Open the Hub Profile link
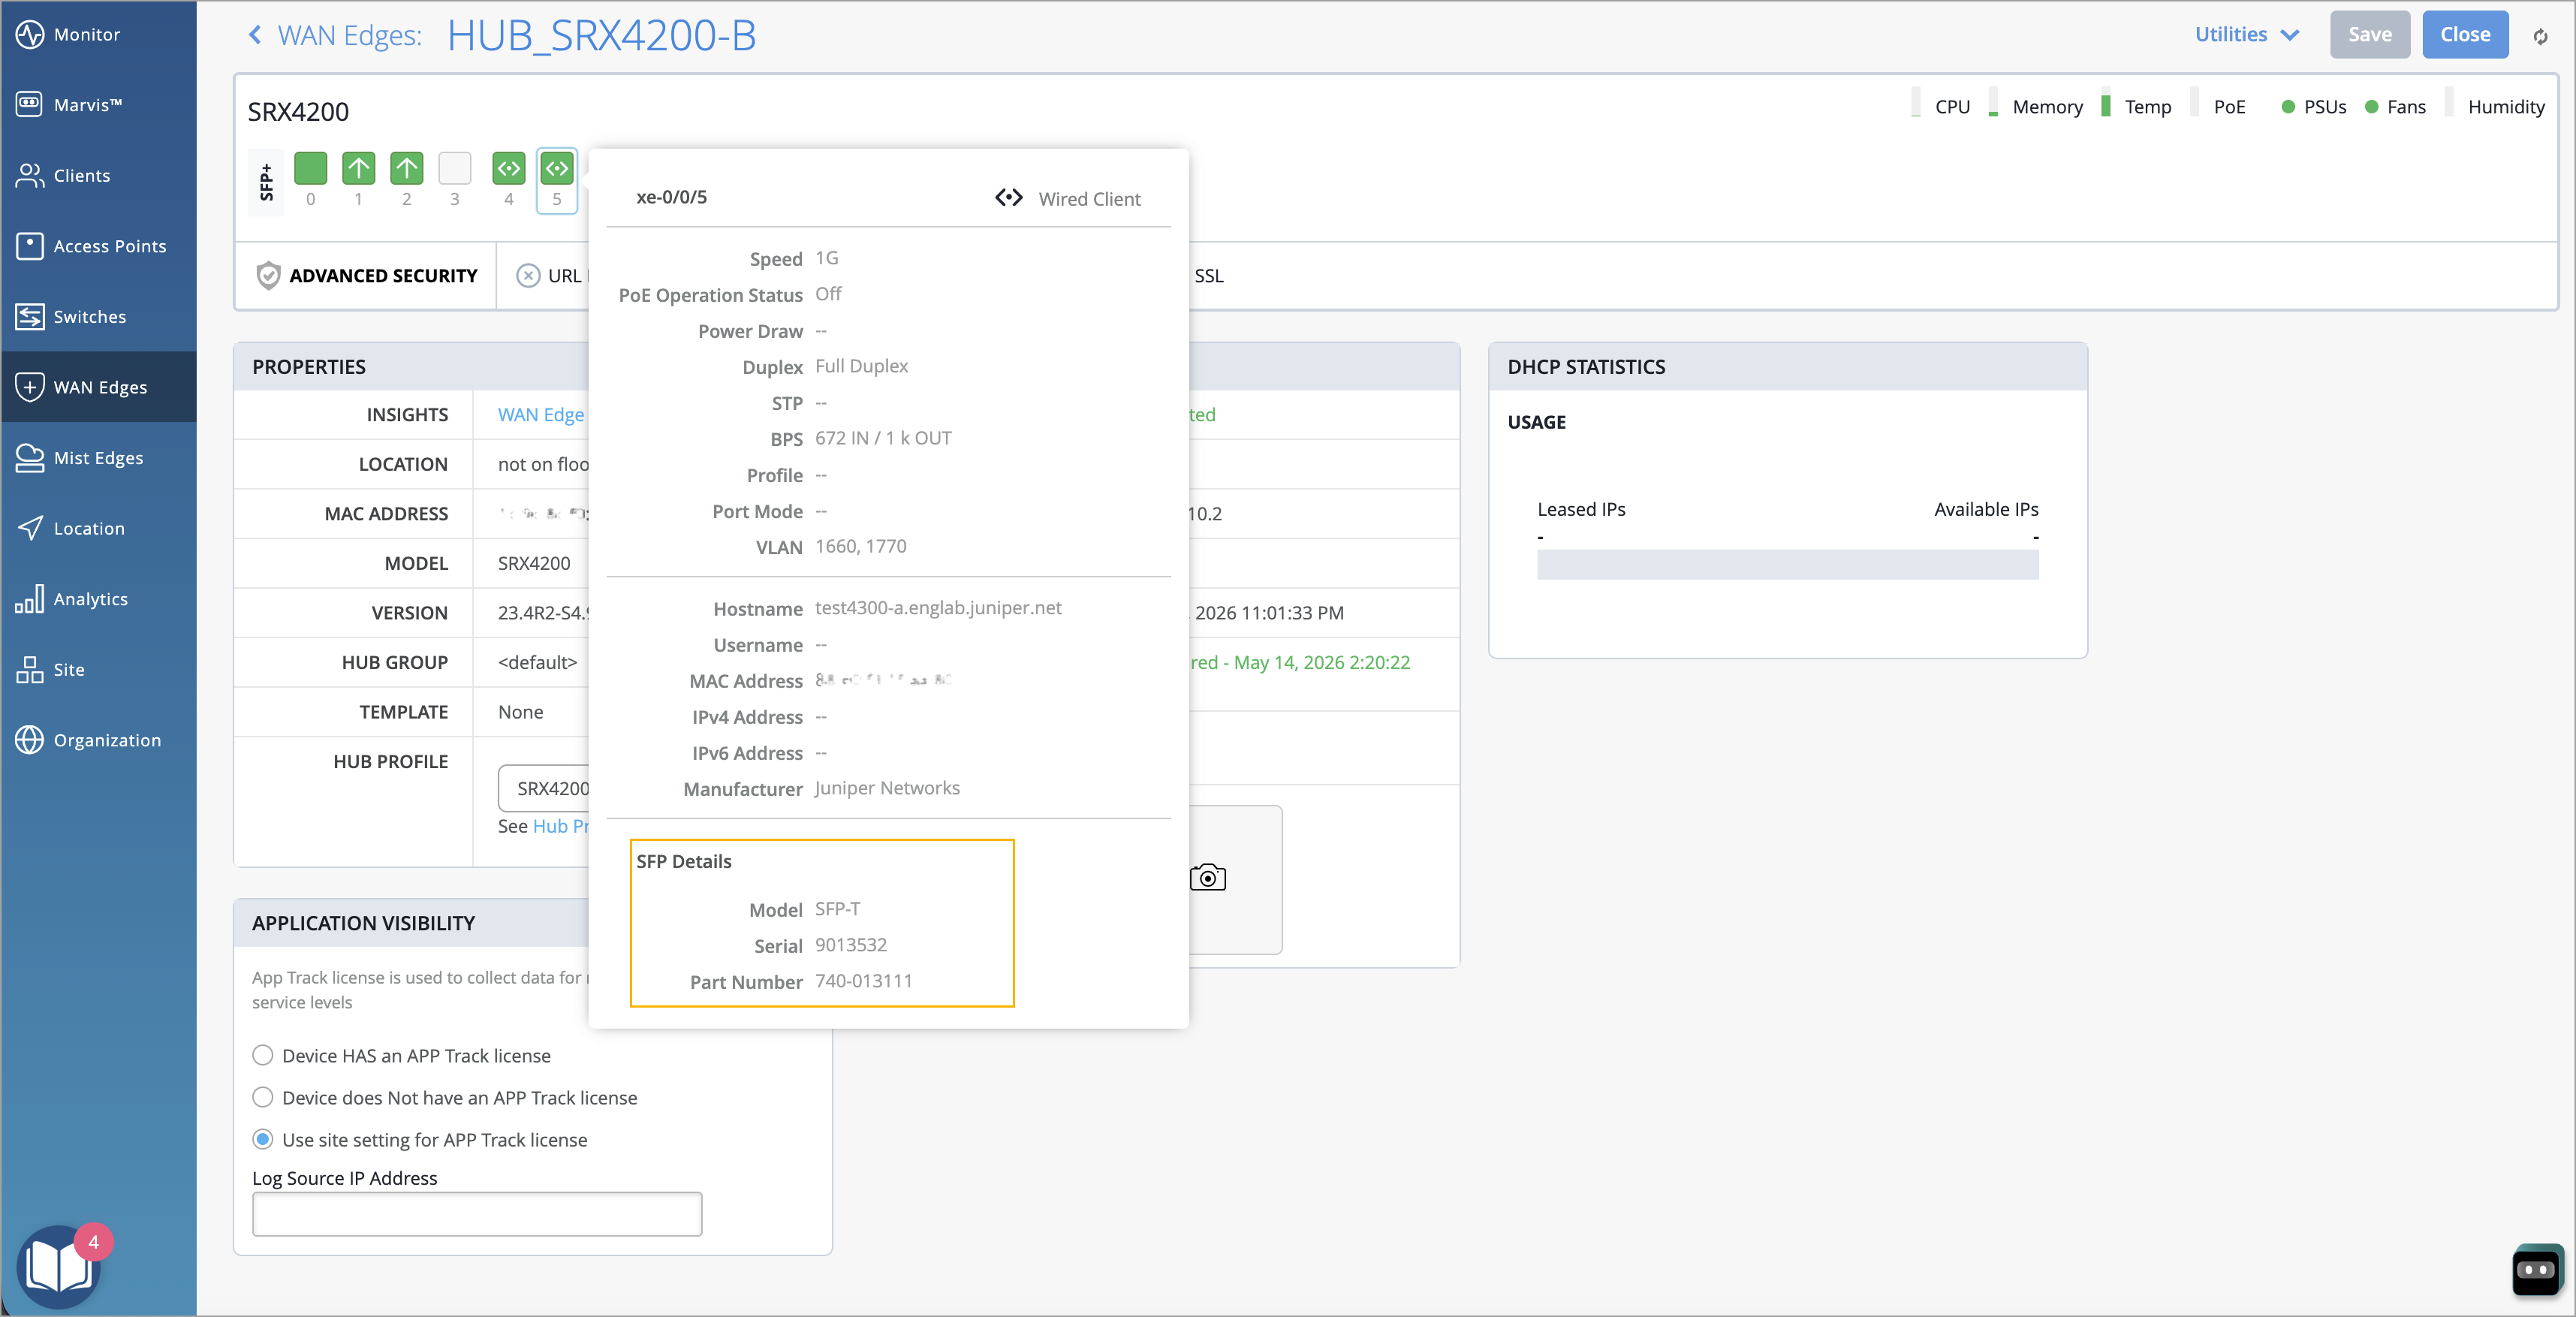2576x1317 pixels. (561, 826)
